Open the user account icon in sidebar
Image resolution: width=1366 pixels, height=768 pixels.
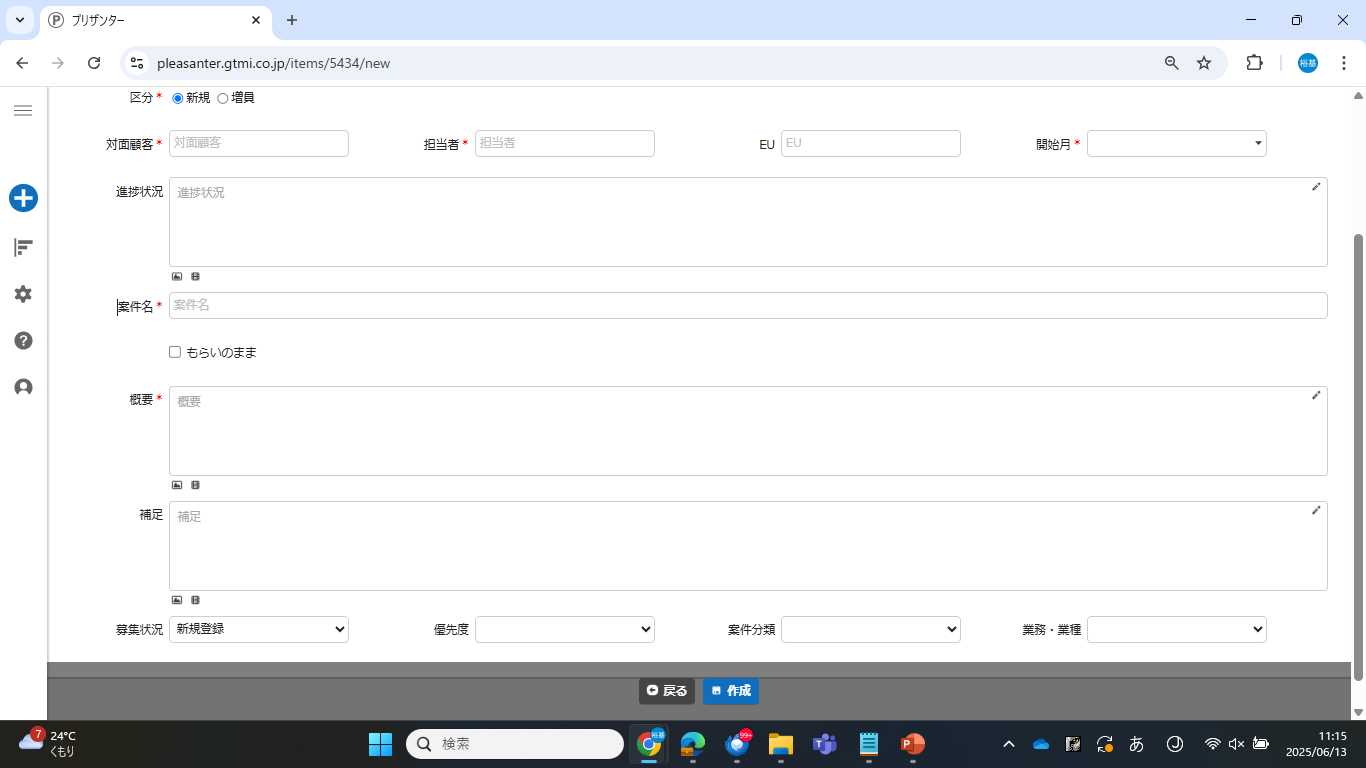coord(23,387)
